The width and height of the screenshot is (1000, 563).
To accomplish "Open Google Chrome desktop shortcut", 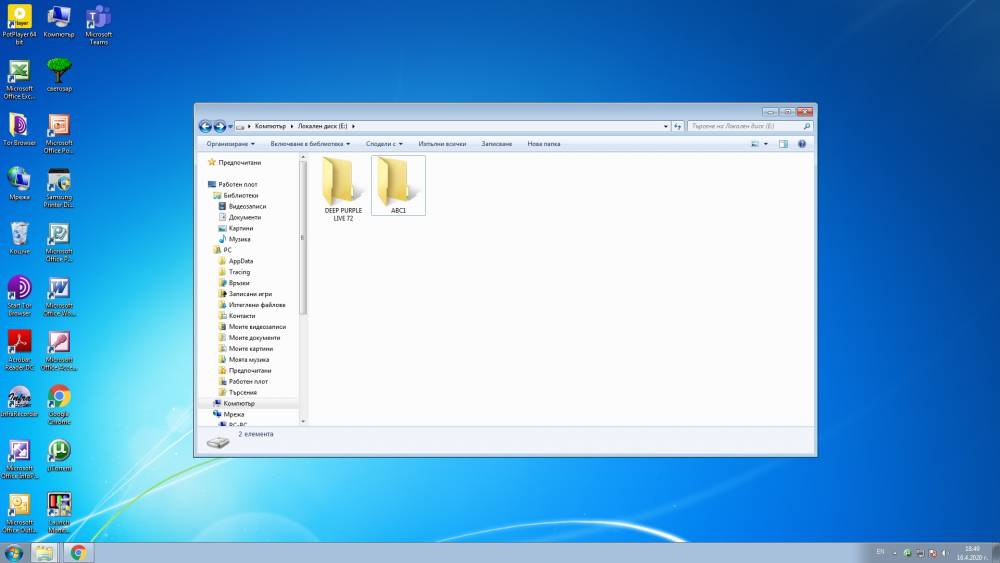I will [x=59, y=405].
